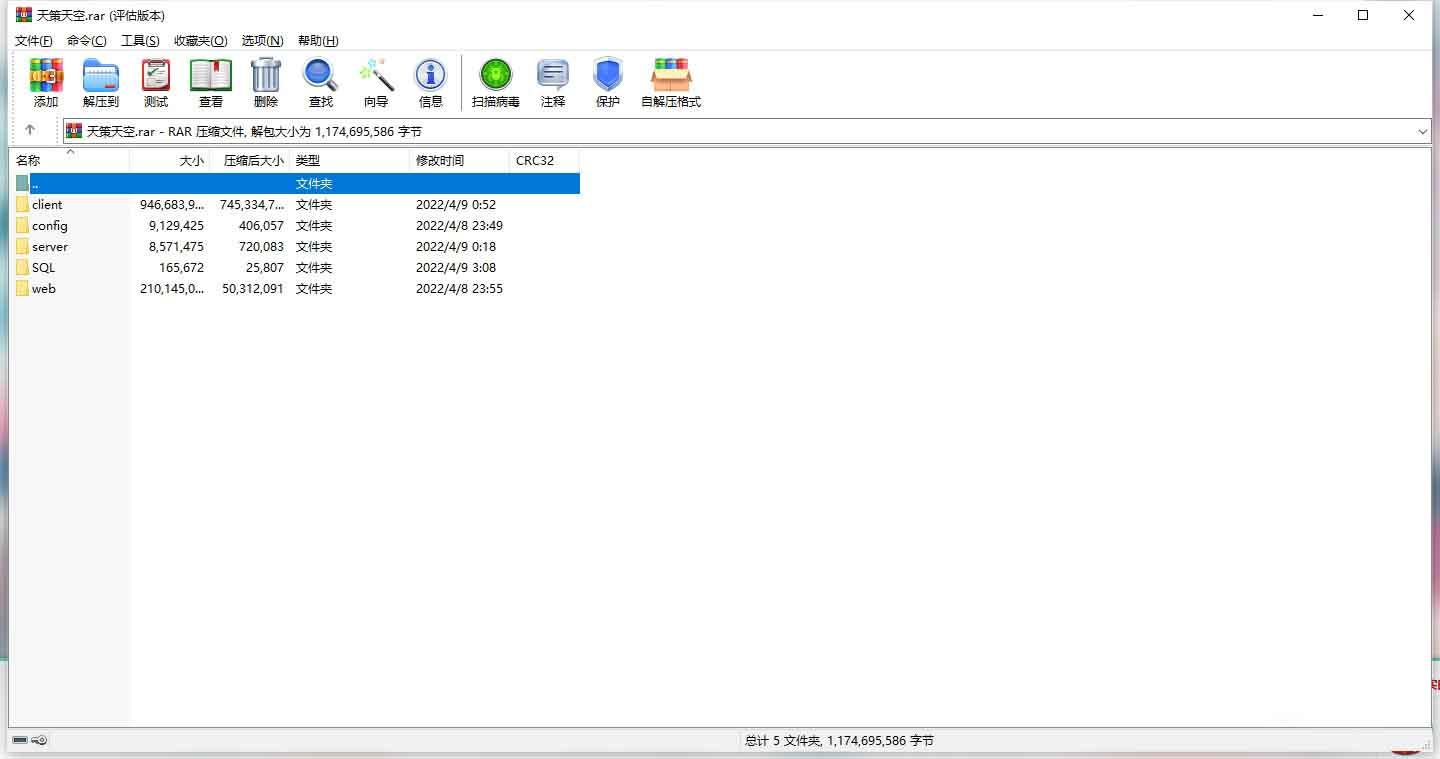Open the 向导 (Wizard) wand icon
The width and height of the screenshot is (1440, 759).
pyautogui.click(x=376, y=75)
